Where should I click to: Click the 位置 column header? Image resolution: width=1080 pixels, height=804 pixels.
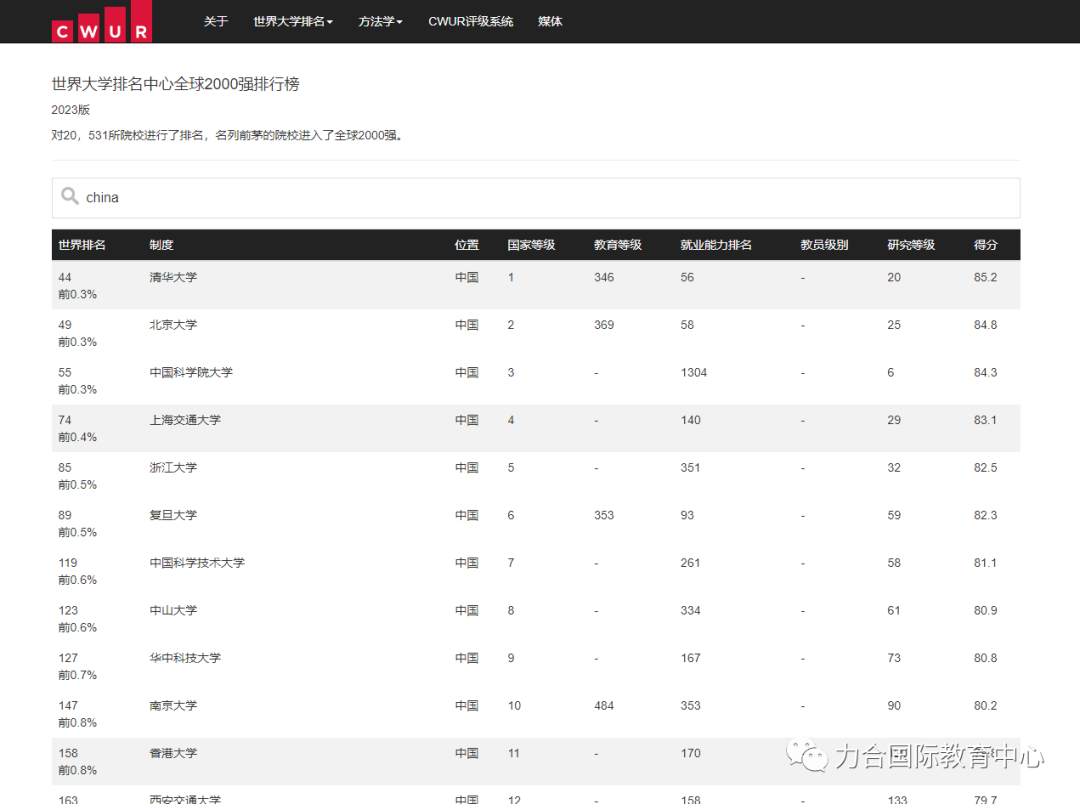(466, 245)
